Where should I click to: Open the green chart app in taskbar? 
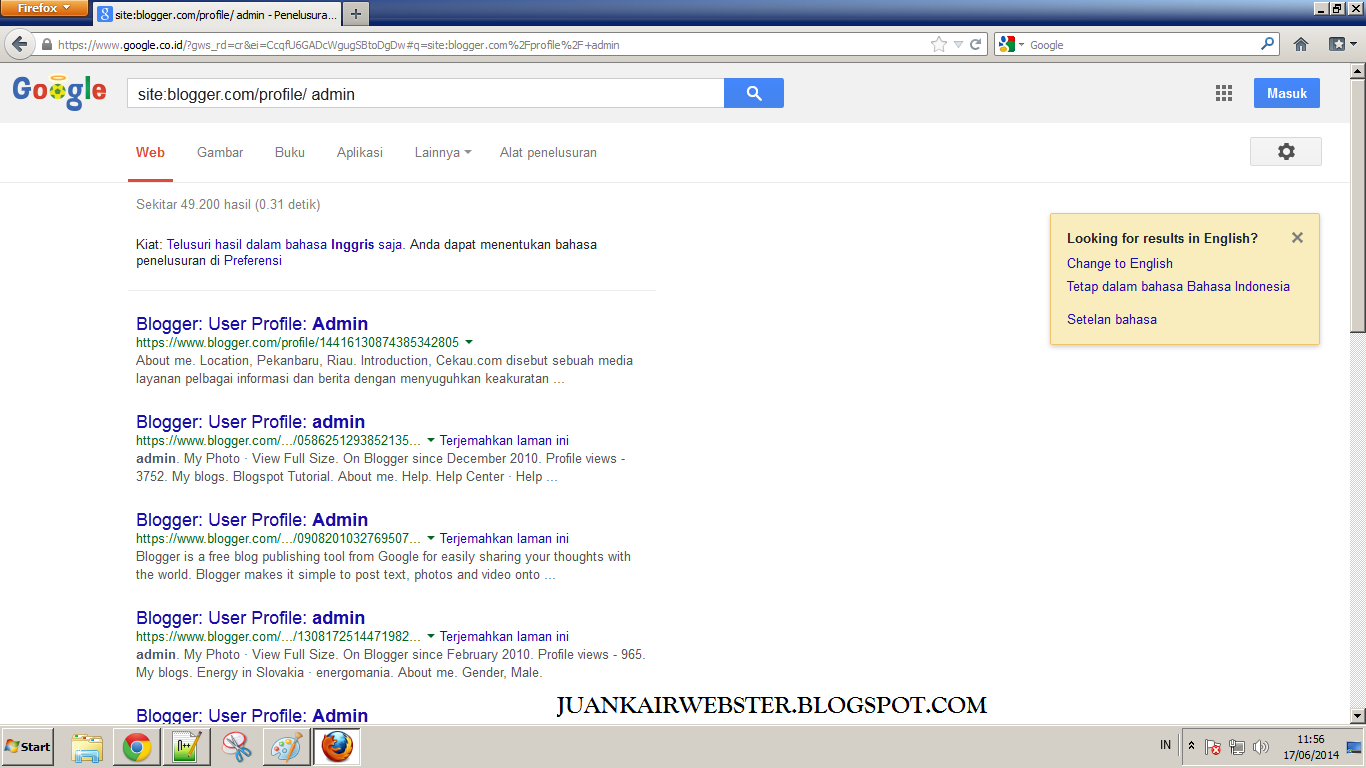186,747
